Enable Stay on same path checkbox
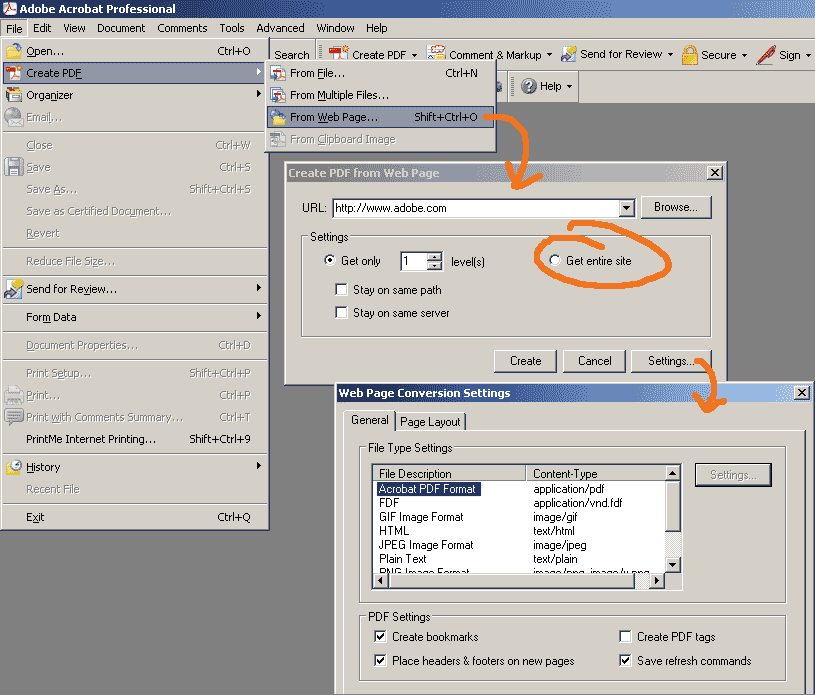Screen dimensions: 815x695 pyautogui.click(x=341, y=289)
